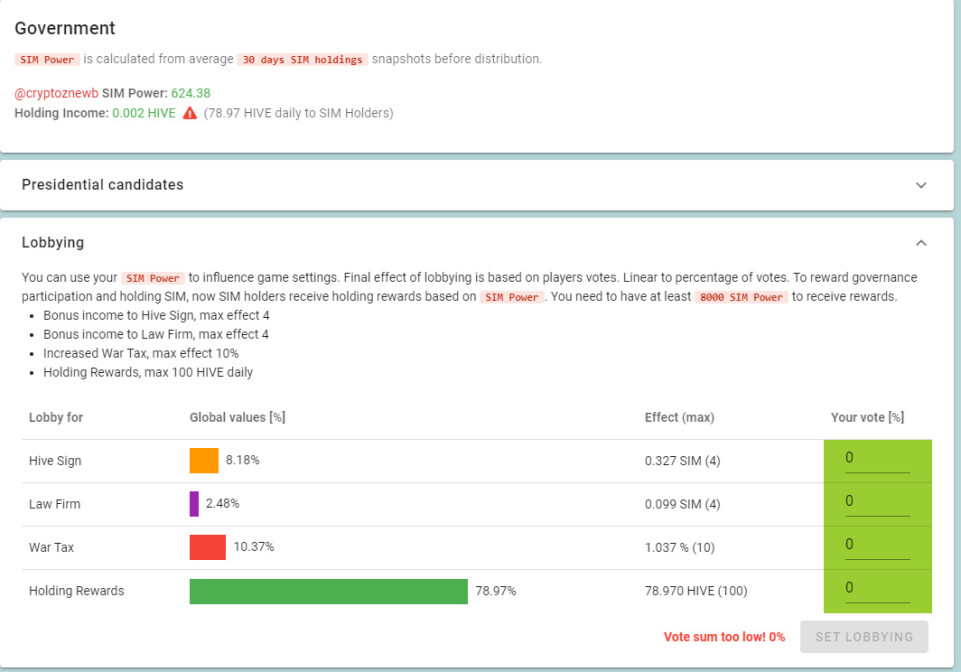Click the red warning triangle icon
The height and width of the screenshot is (672, 961).
(190, 113)
